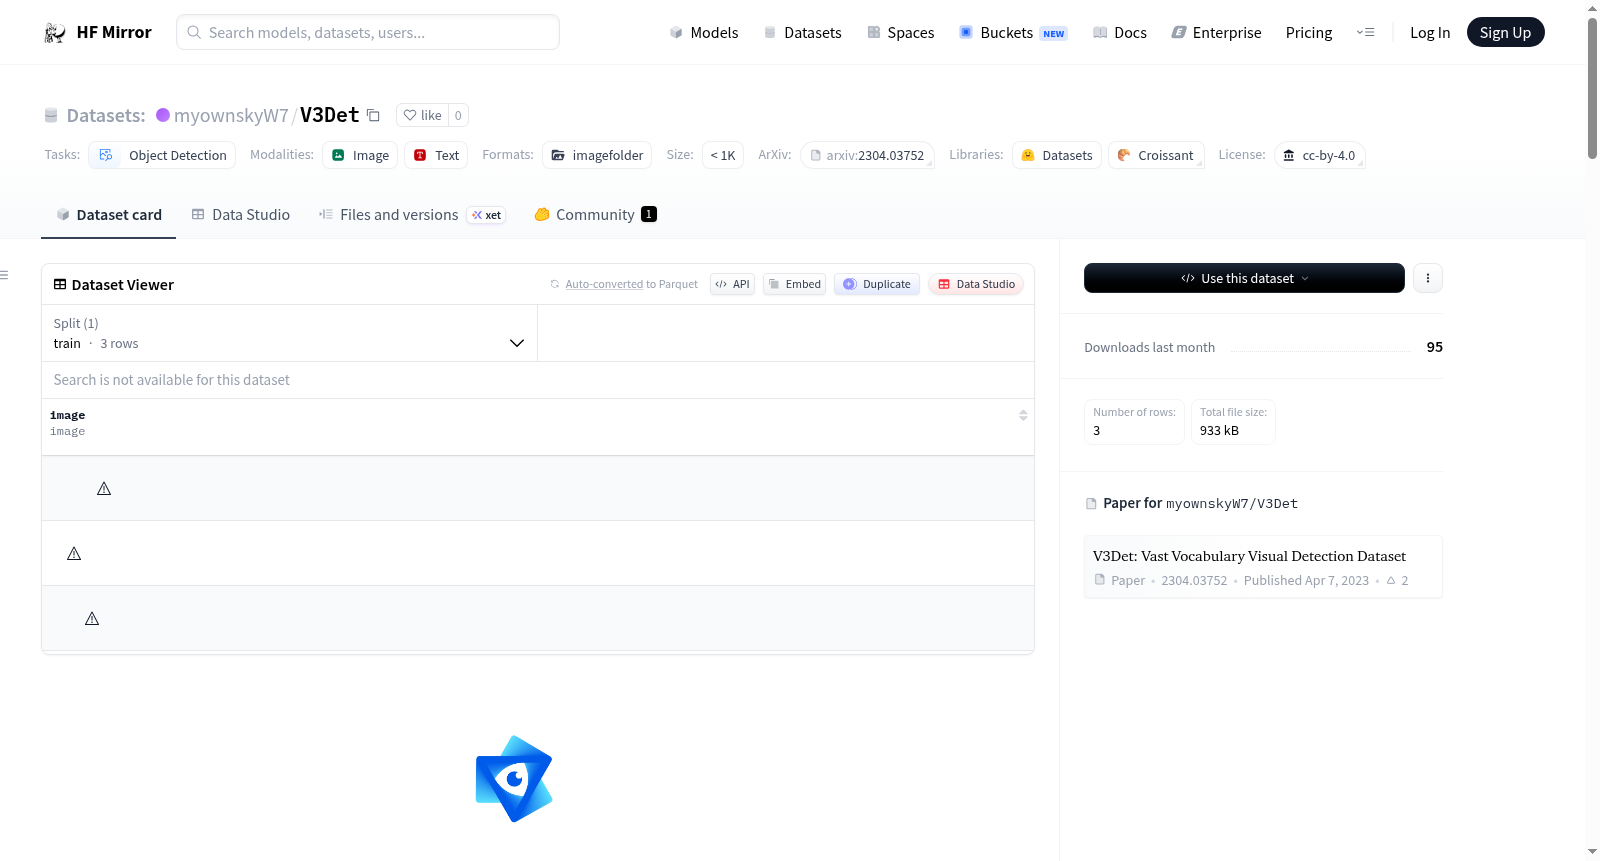Filter by the Image modality tag
The image size is (1600, 861).
tap(360, 155)
